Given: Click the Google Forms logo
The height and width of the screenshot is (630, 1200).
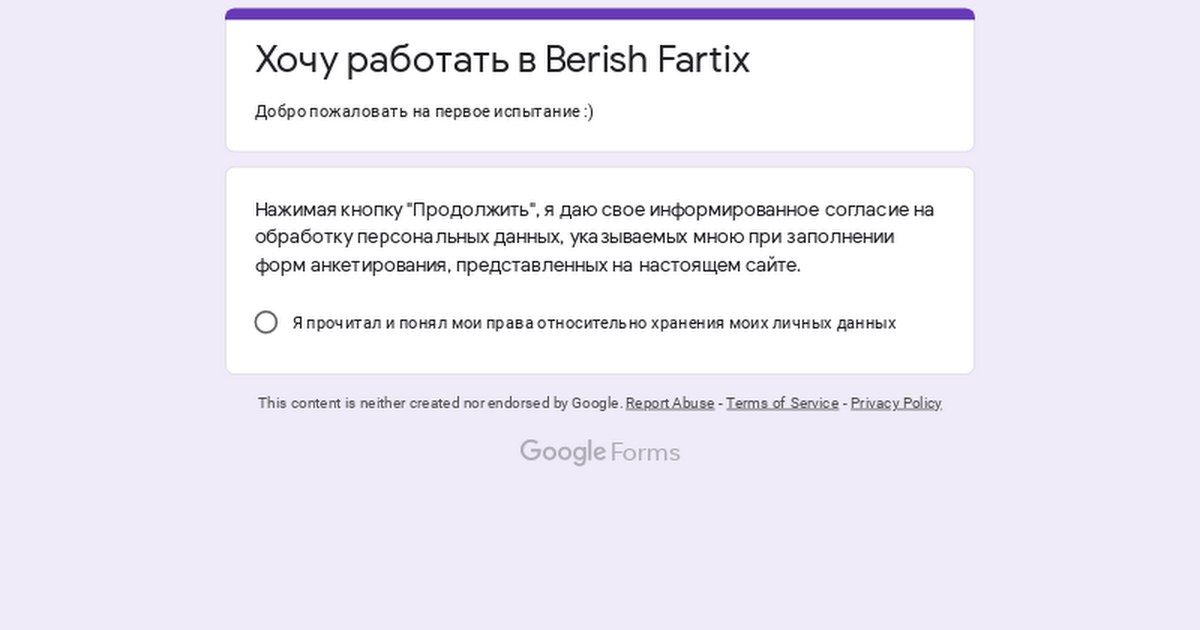Looking at the screenshot, I should pos(600,452).
